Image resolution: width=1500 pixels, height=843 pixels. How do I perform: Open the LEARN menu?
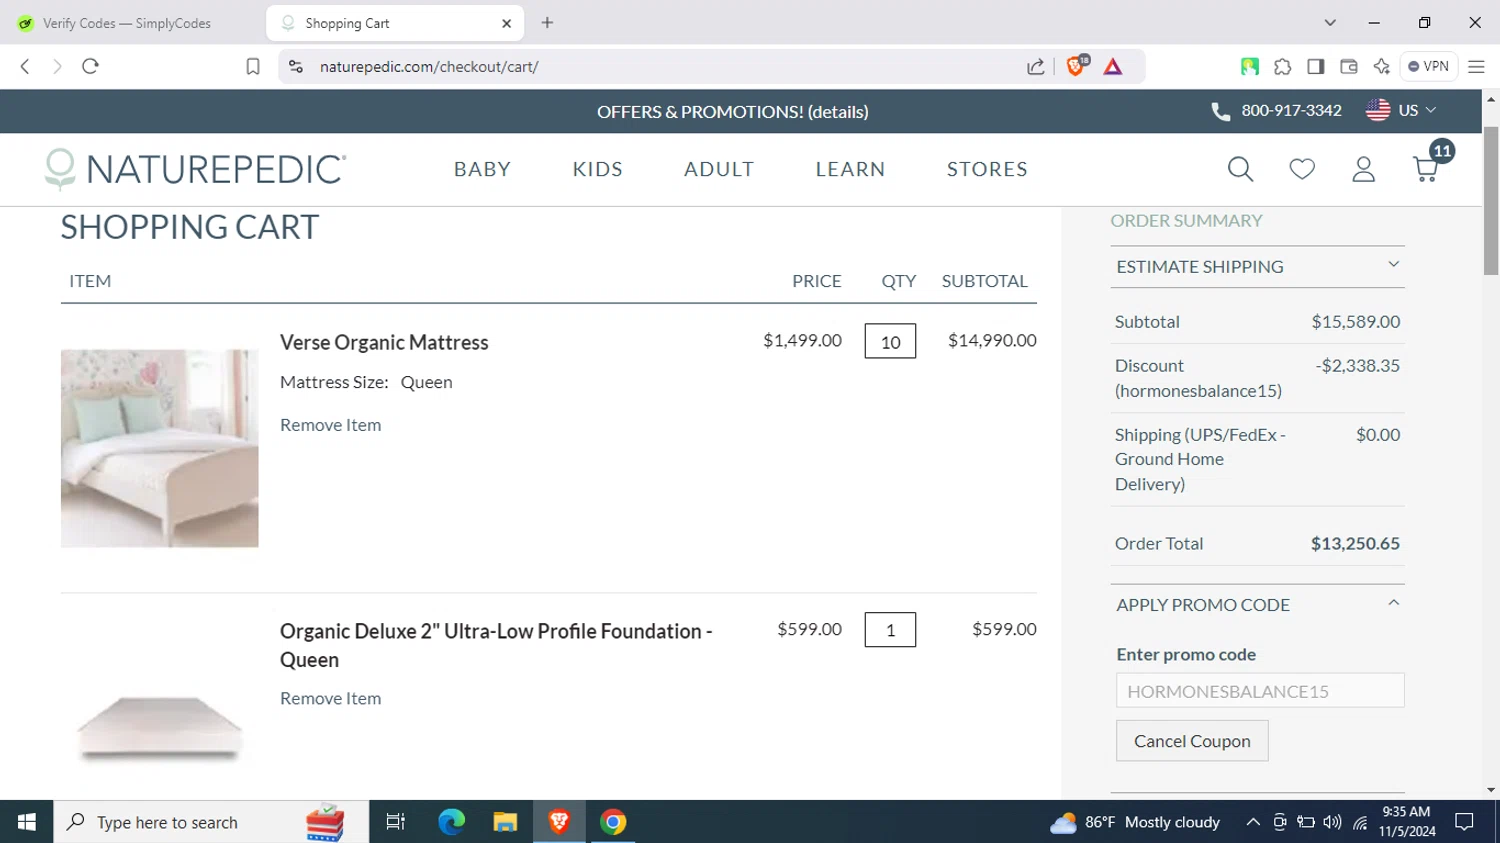pyautogui.click(x=850, y=169)
